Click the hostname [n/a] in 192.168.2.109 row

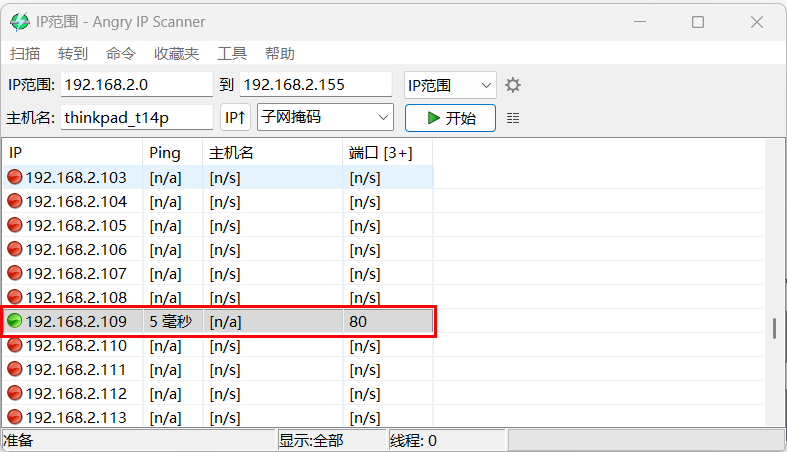(x=225, y=322)
